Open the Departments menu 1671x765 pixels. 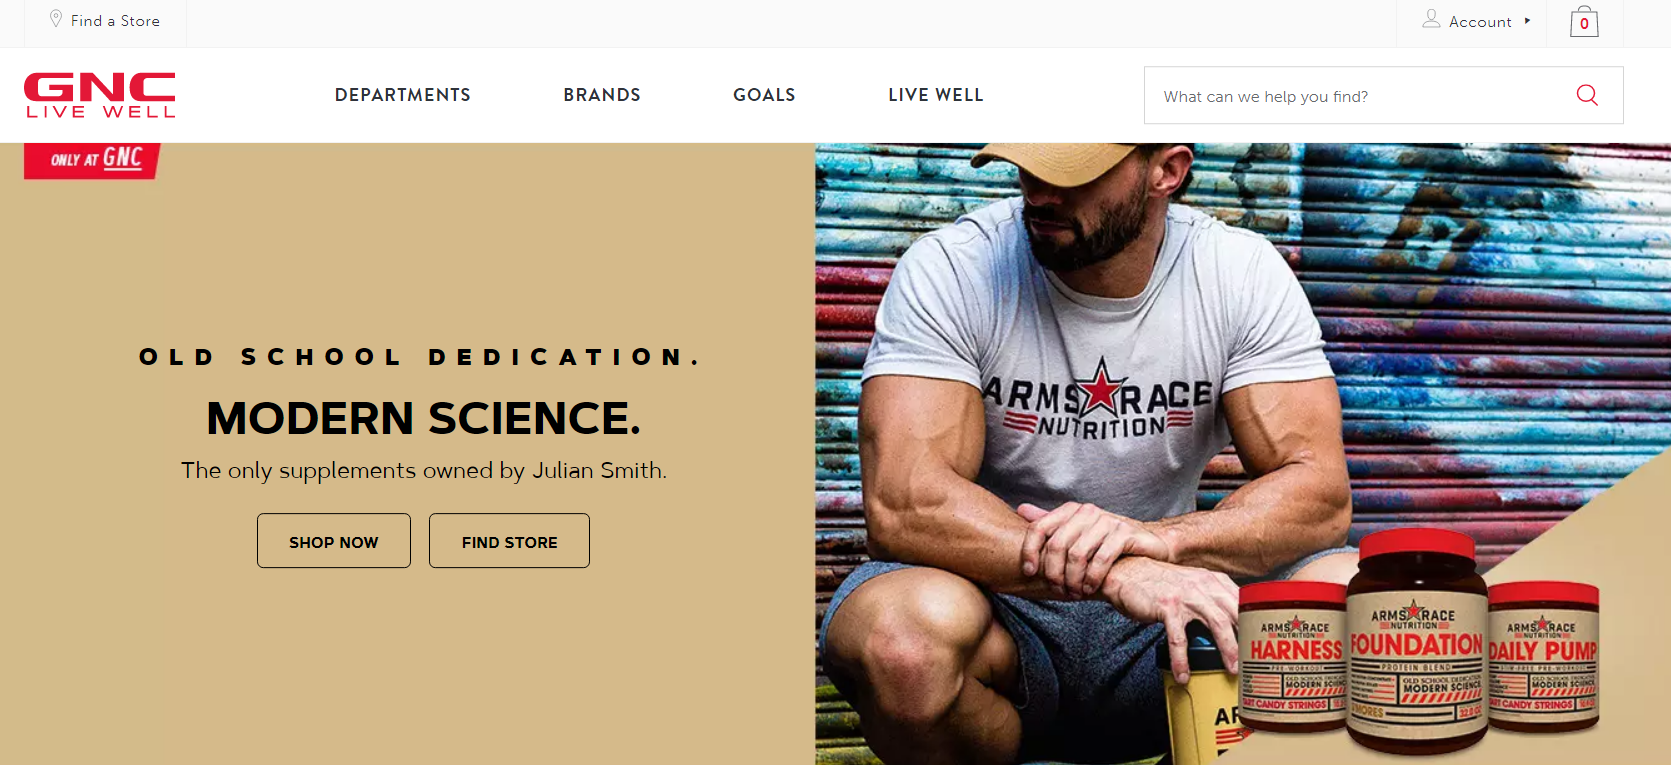tap(403, 95)
